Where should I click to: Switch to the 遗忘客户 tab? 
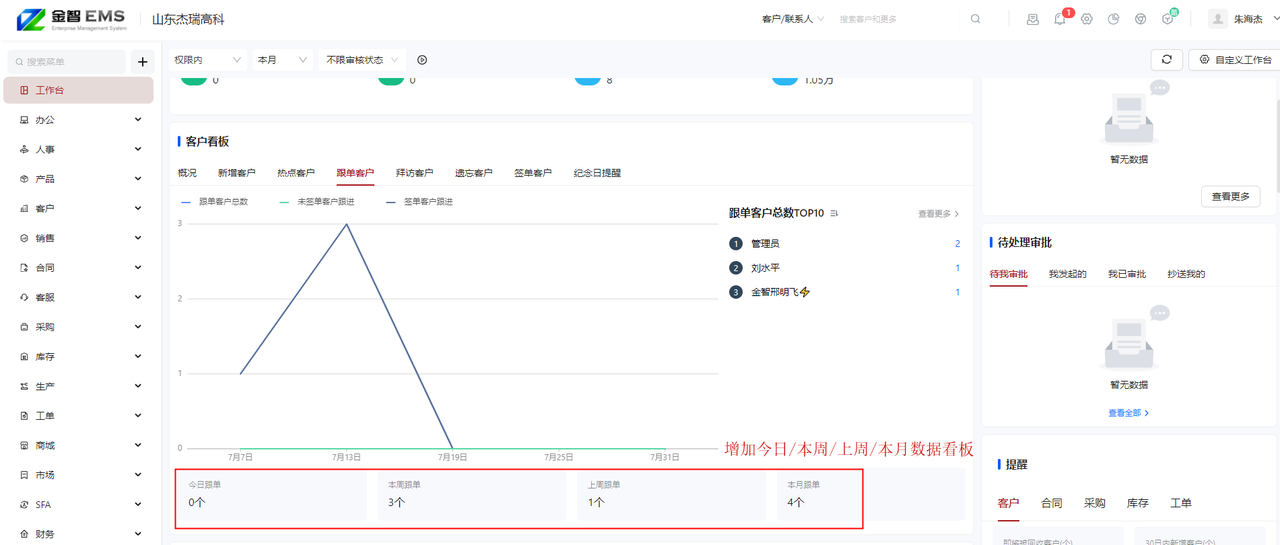[x=473, y=173]
